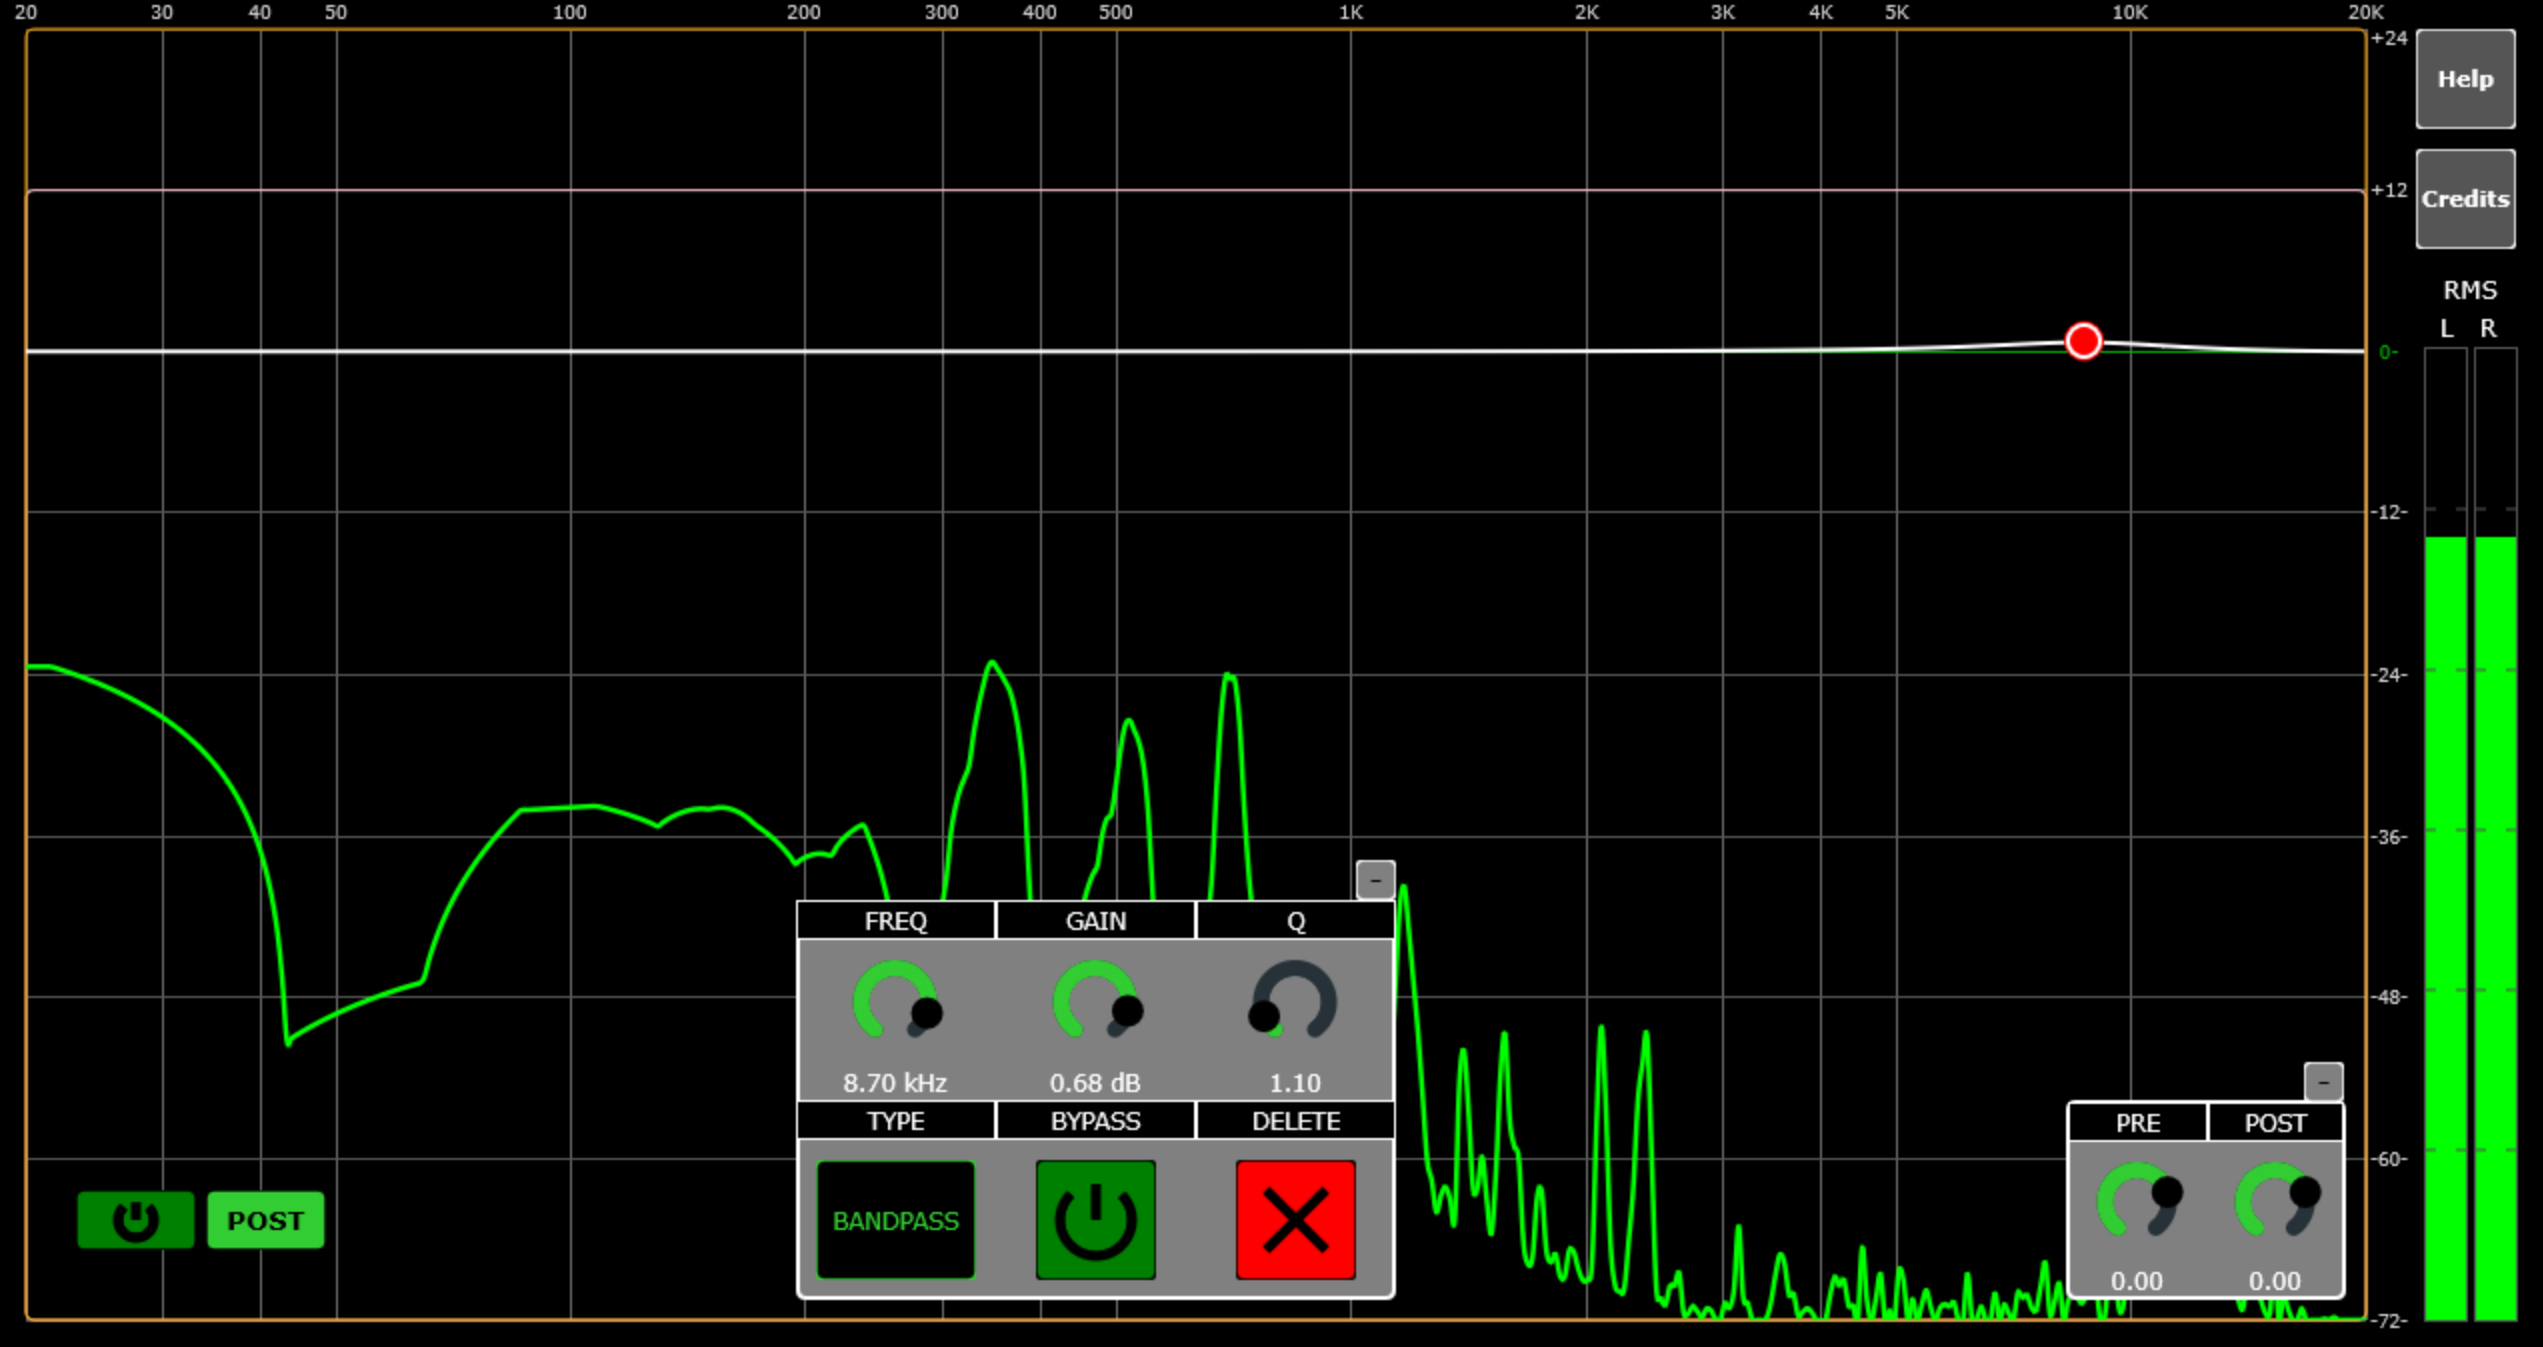
Task: Click the GAIN header label
Action: (1095, 921)
